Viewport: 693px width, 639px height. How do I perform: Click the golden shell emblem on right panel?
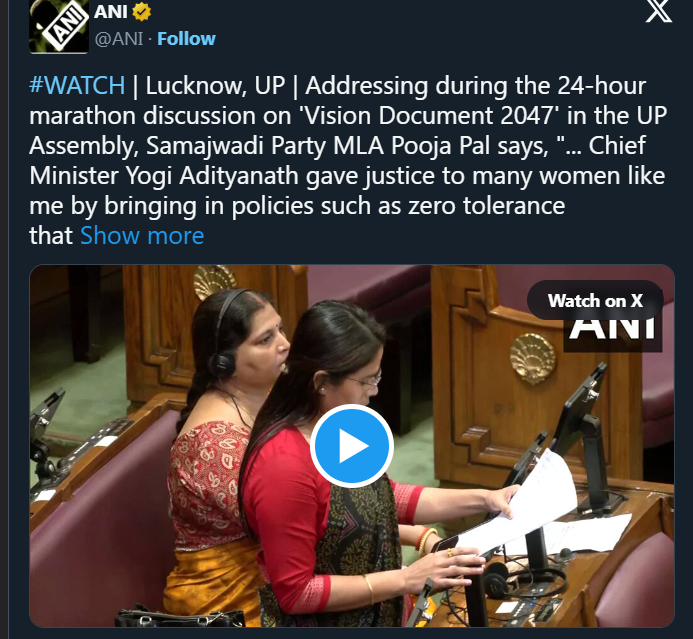tap(533, 358)
